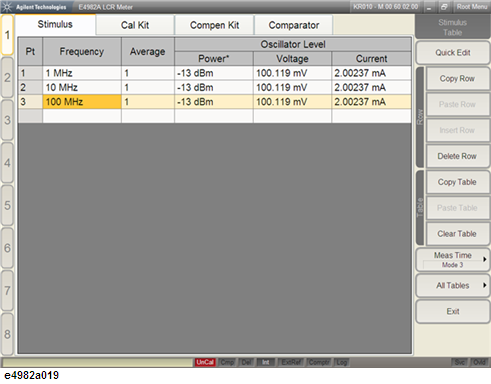Select table number 5 side tab
Viewport: 491px width, 384px height.
pos(7,205)
